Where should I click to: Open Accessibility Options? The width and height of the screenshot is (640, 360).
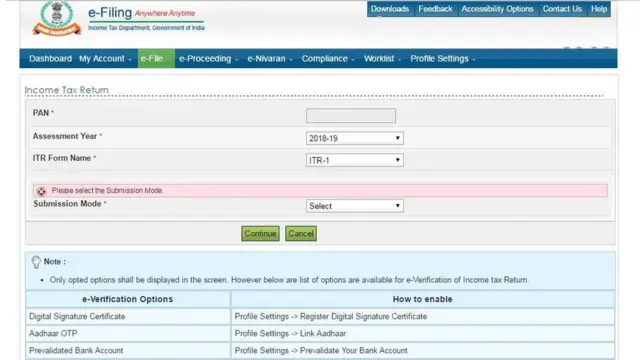point(497,9)
